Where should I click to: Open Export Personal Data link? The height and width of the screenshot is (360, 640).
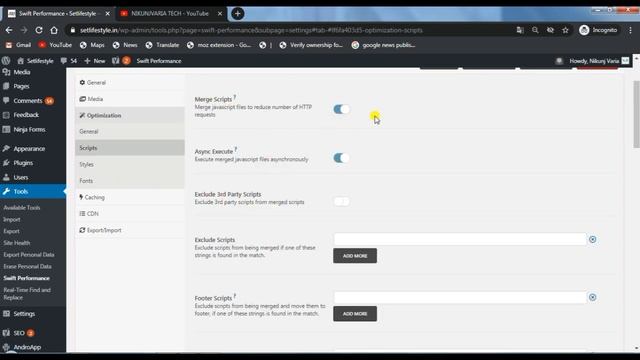(29, 255)
